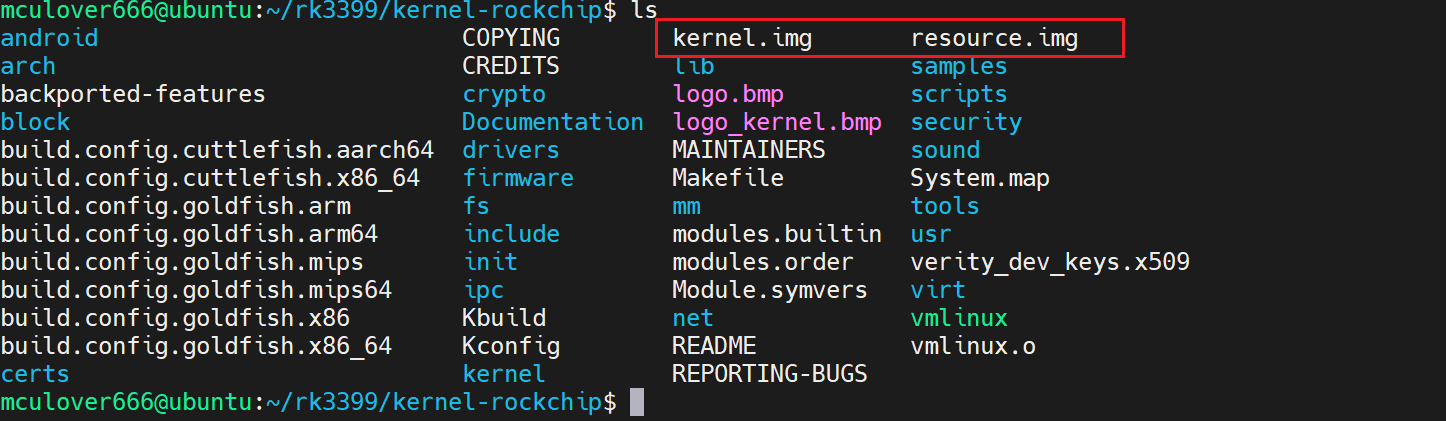Select the arch directory entry
The height and width of the screenshot is (421, 1446).
[28, 67]
